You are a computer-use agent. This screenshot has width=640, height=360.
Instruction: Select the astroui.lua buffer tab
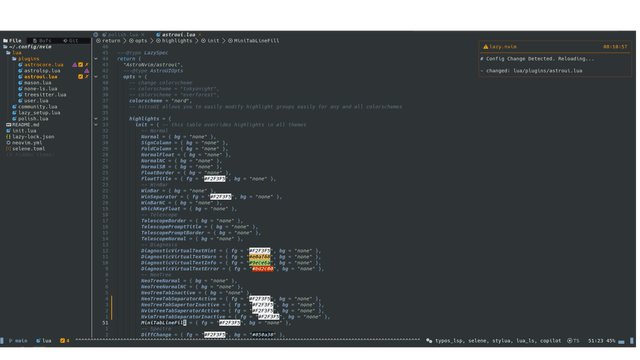pos(178,35)
